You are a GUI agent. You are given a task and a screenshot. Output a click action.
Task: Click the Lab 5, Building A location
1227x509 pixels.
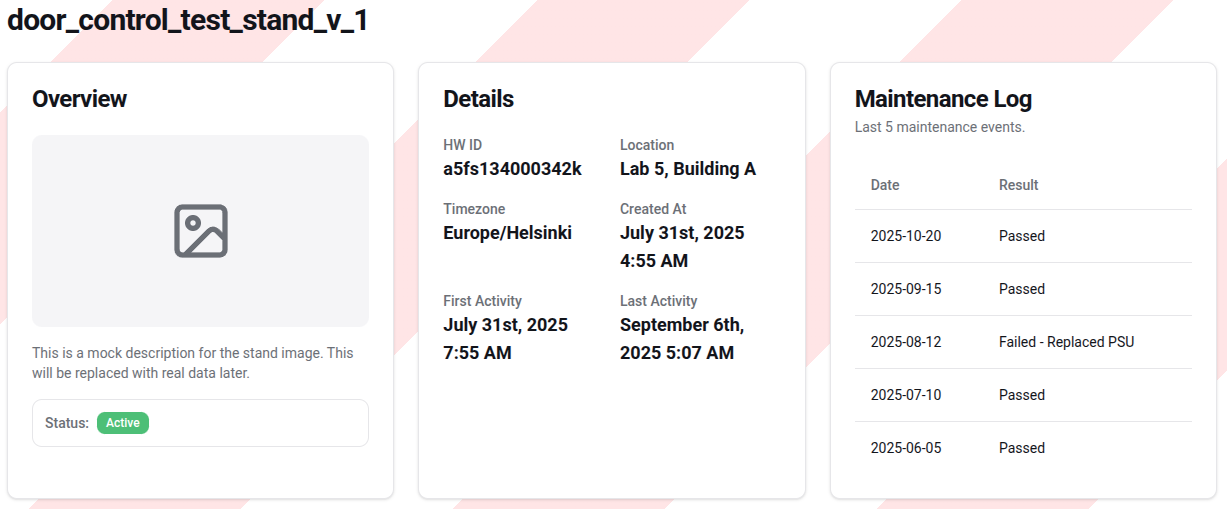pyautogui.click(x=687, y=169)
